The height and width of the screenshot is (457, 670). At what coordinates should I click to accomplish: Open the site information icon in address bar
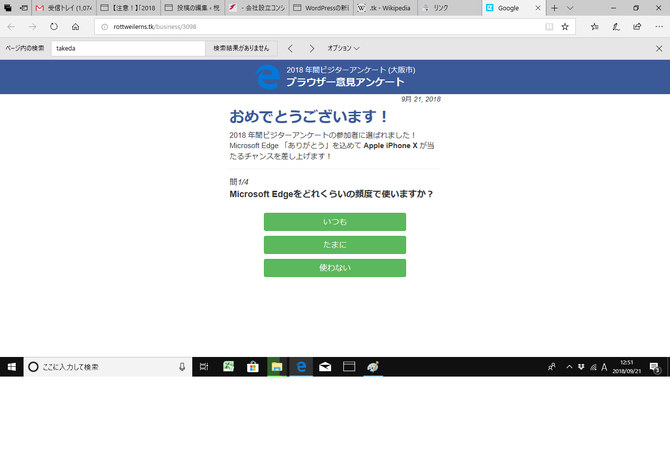(104, 26)
